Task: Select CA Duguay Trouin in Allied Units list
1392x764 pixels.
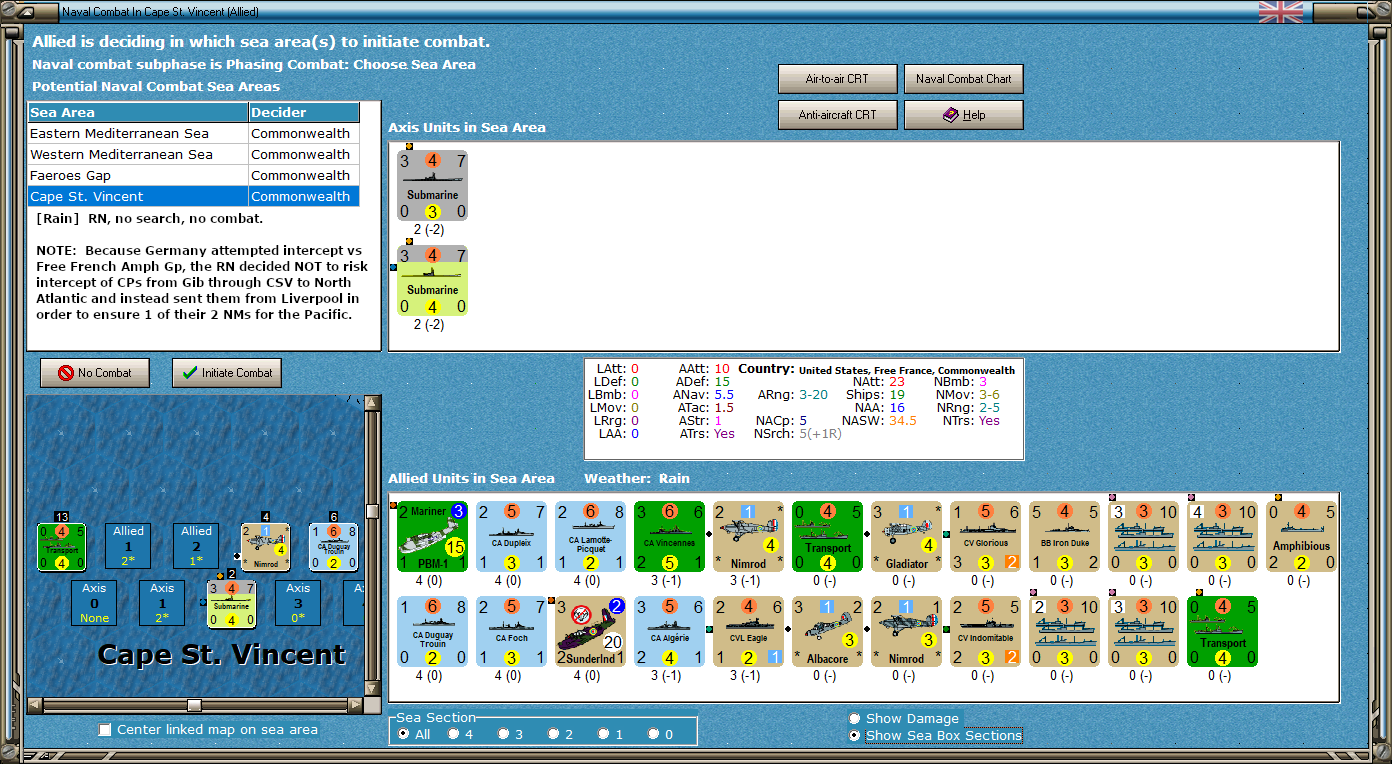Action: tap(433, 631)
